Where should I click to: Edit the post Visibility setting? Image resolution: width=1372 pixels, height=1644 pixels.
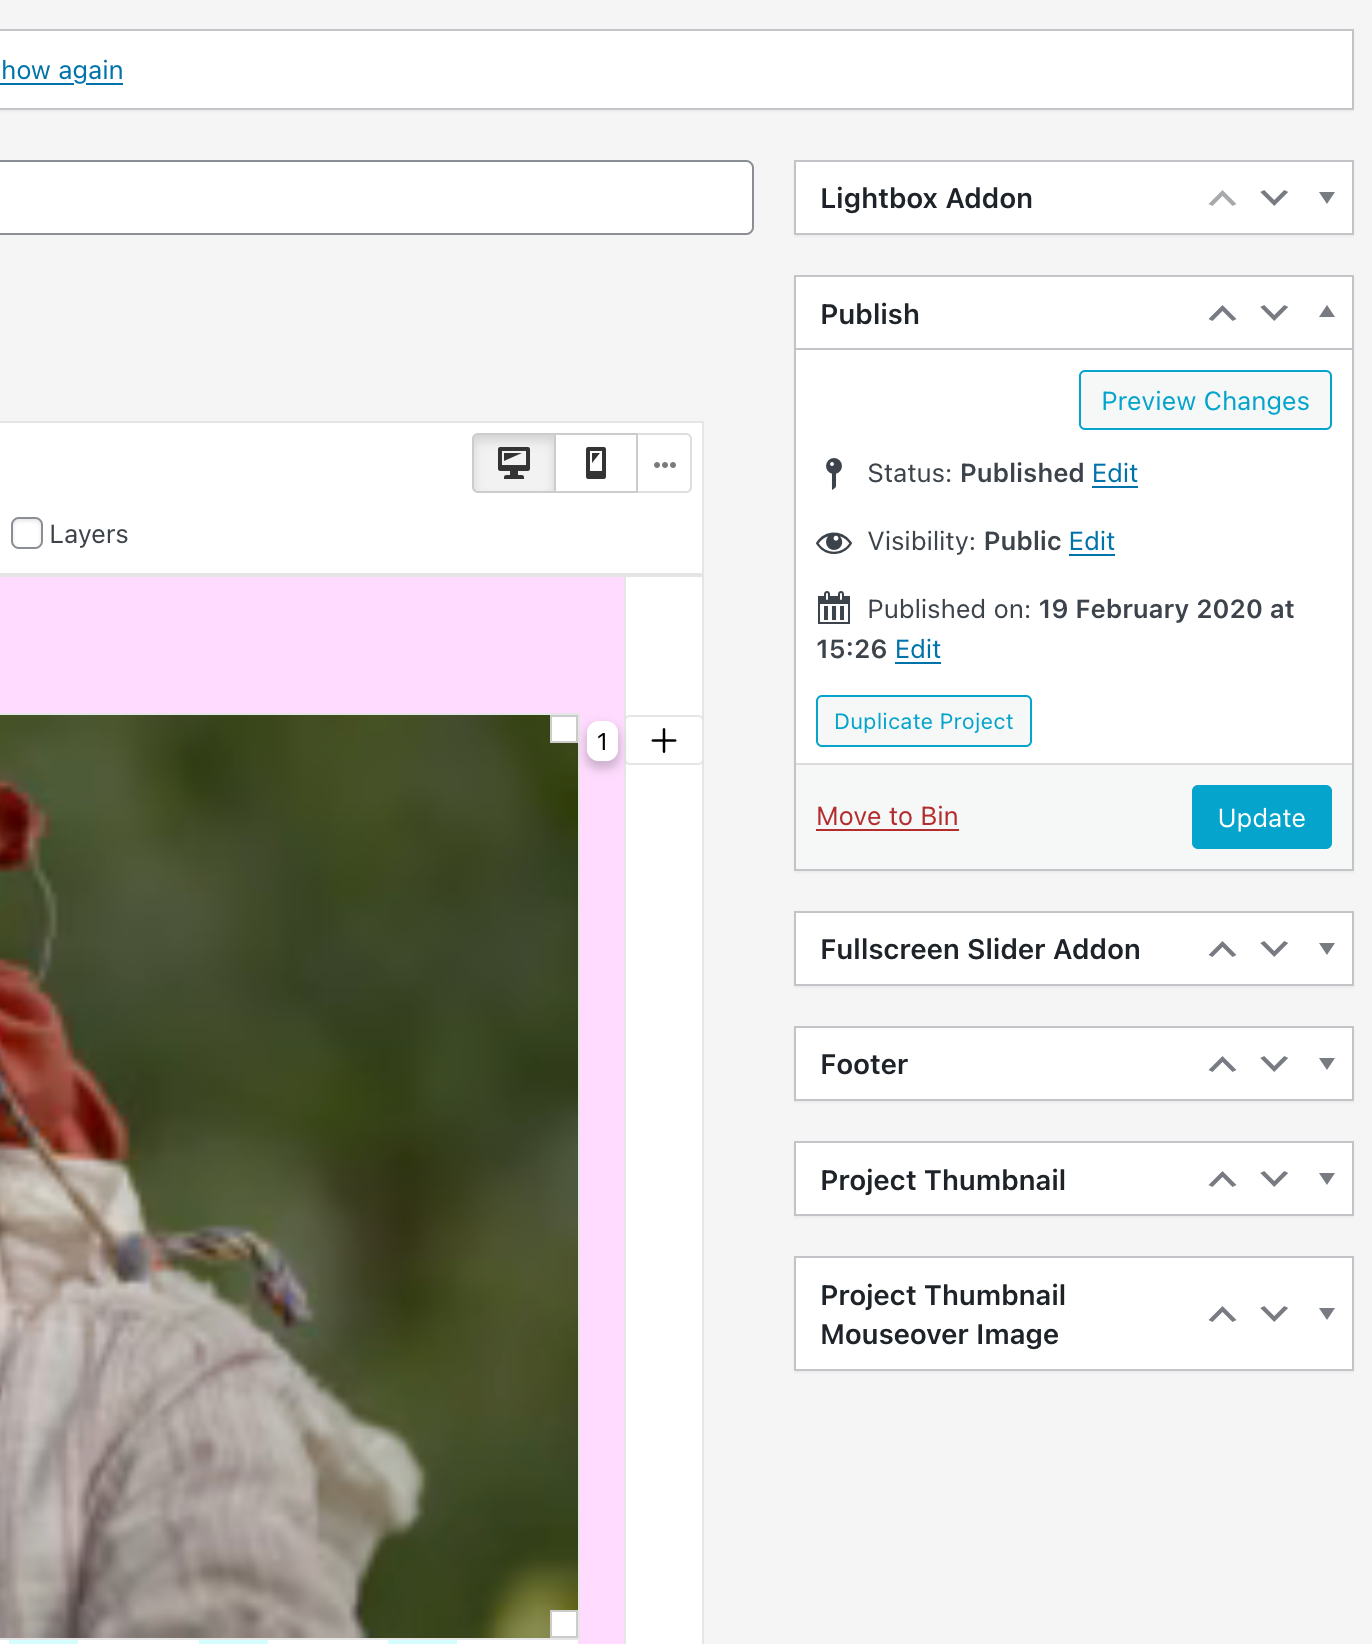tap(1091, 541)
